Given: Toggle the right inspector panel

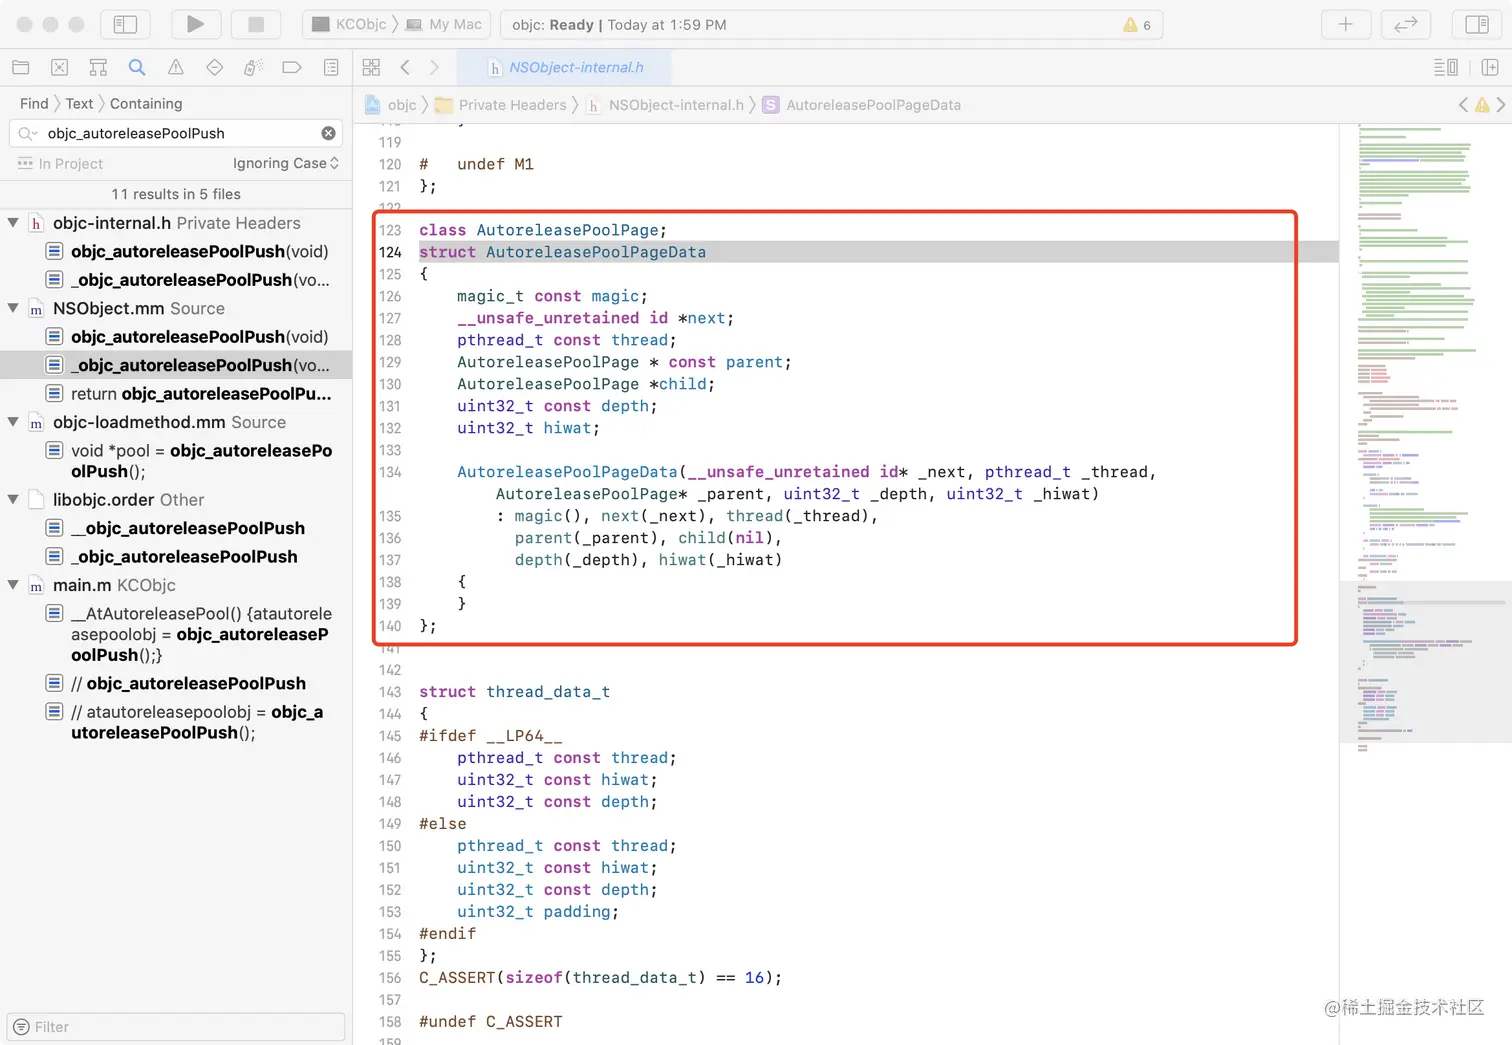Looking at the screenshot, I should click(1476, 24).
